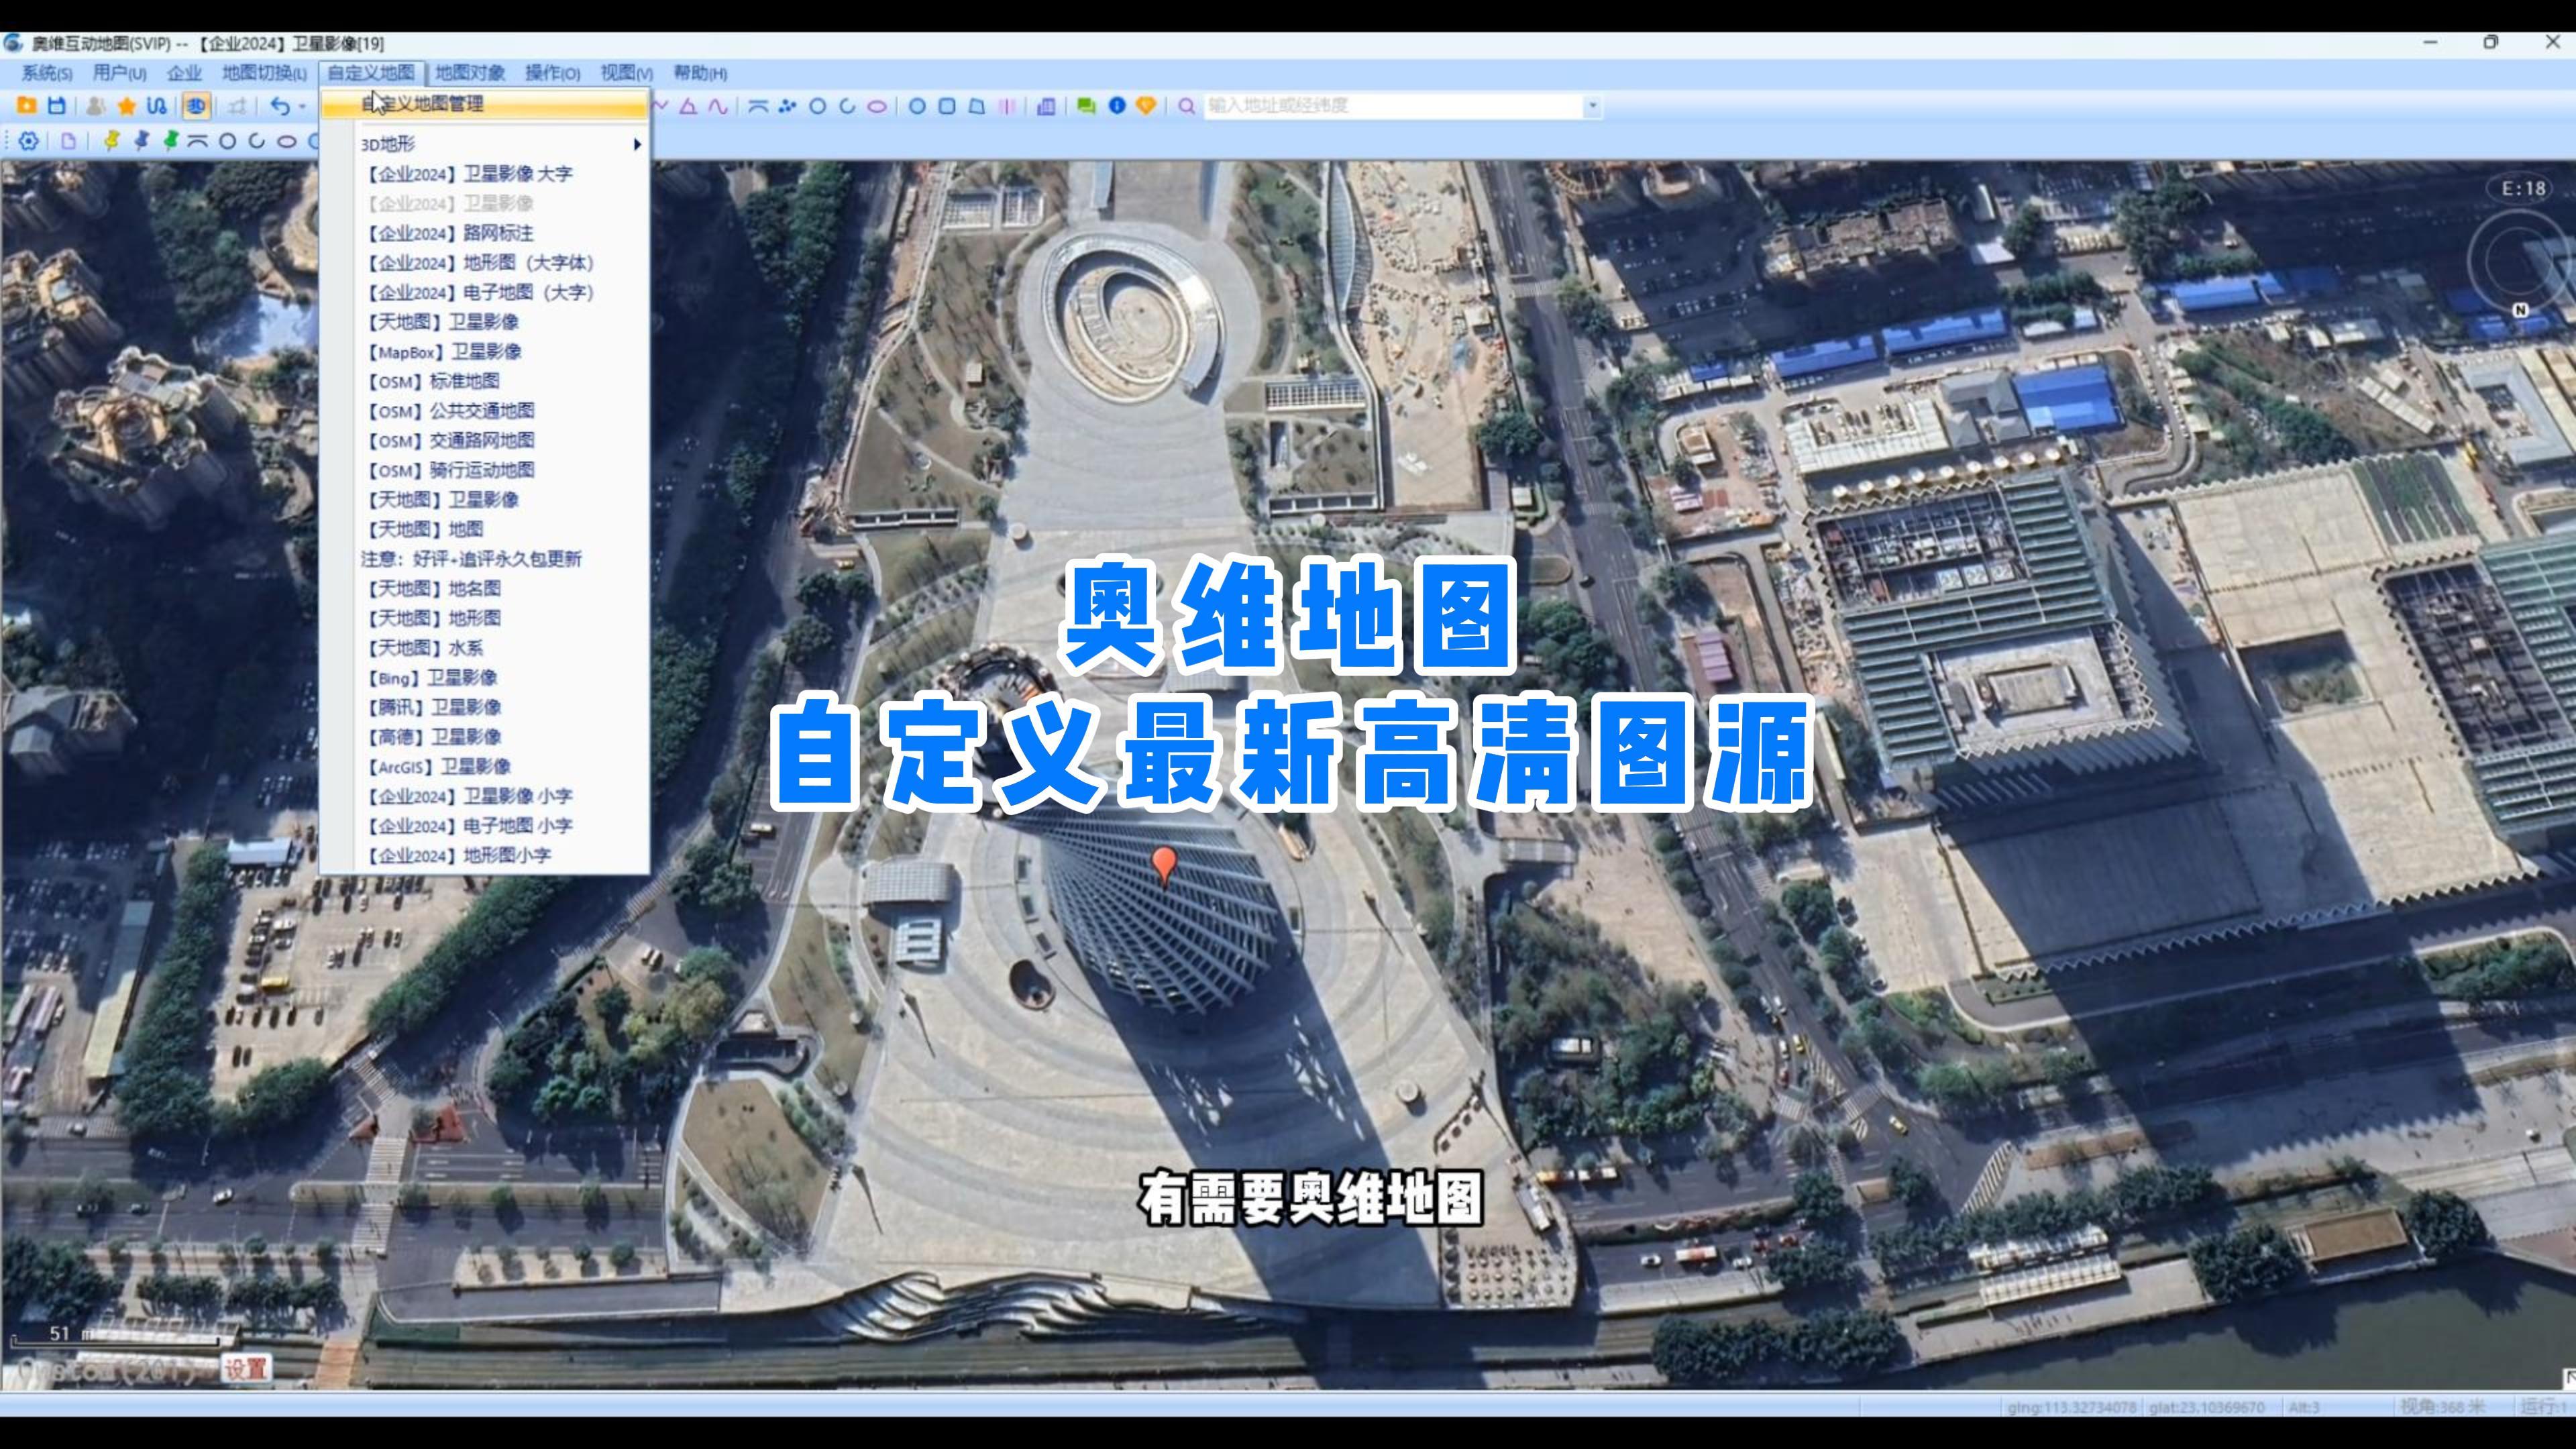2576x1449 pixels.
Task: Click the orange diamond VIP icon
Action: click(x=1147, y=105)
